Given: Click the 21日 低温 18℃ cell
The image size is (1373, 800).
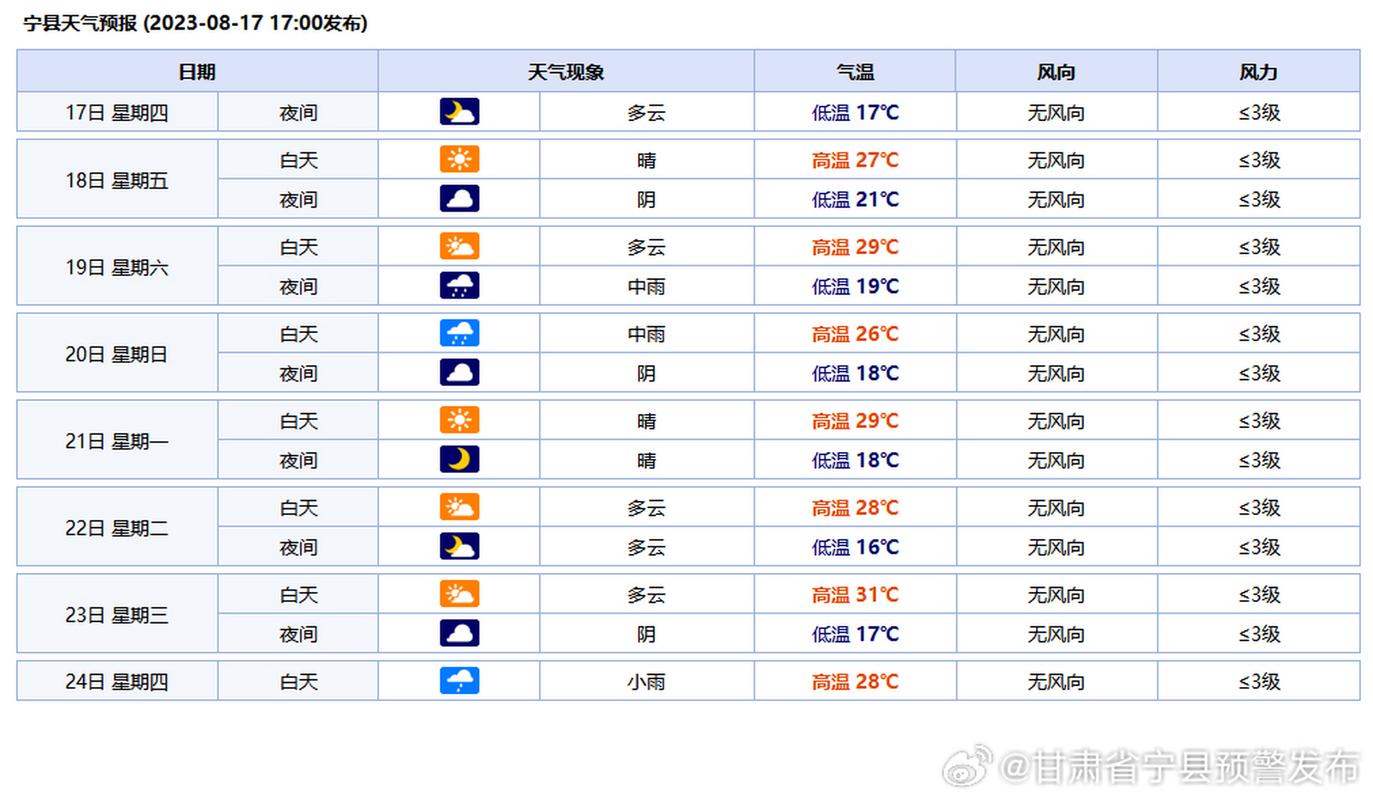Looking at the screenshot, I should click(x=855, y=460).
